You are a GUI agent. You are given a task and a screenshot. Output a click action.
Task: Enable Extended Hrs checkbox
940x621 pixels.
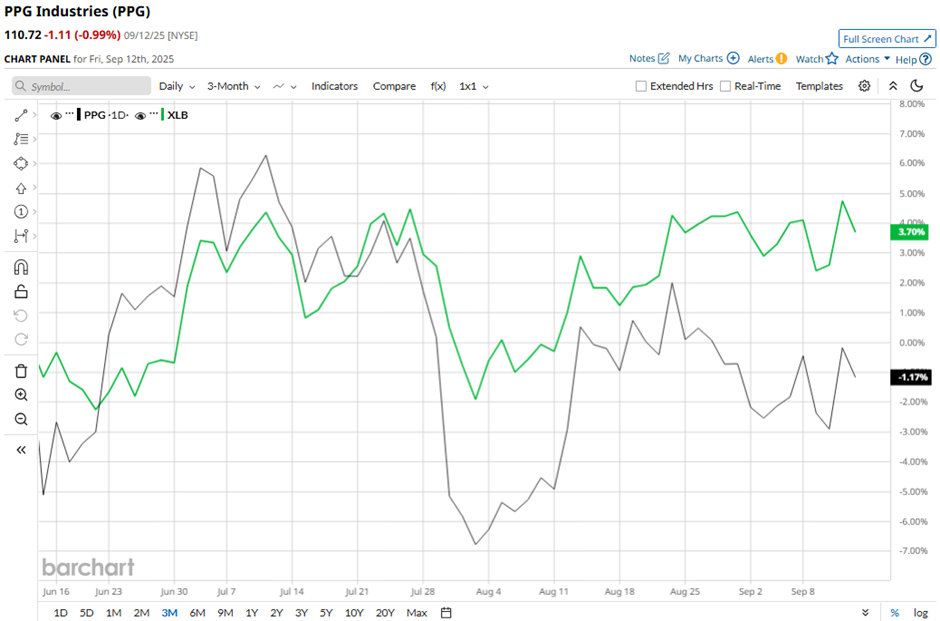coord(641,86)
